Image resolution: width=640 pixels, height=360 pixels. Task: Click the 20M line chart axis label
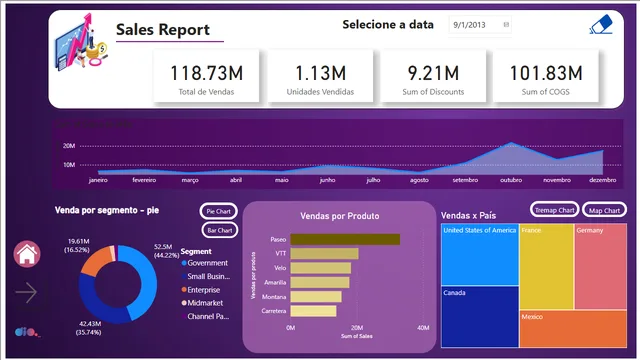pos(69,146)
